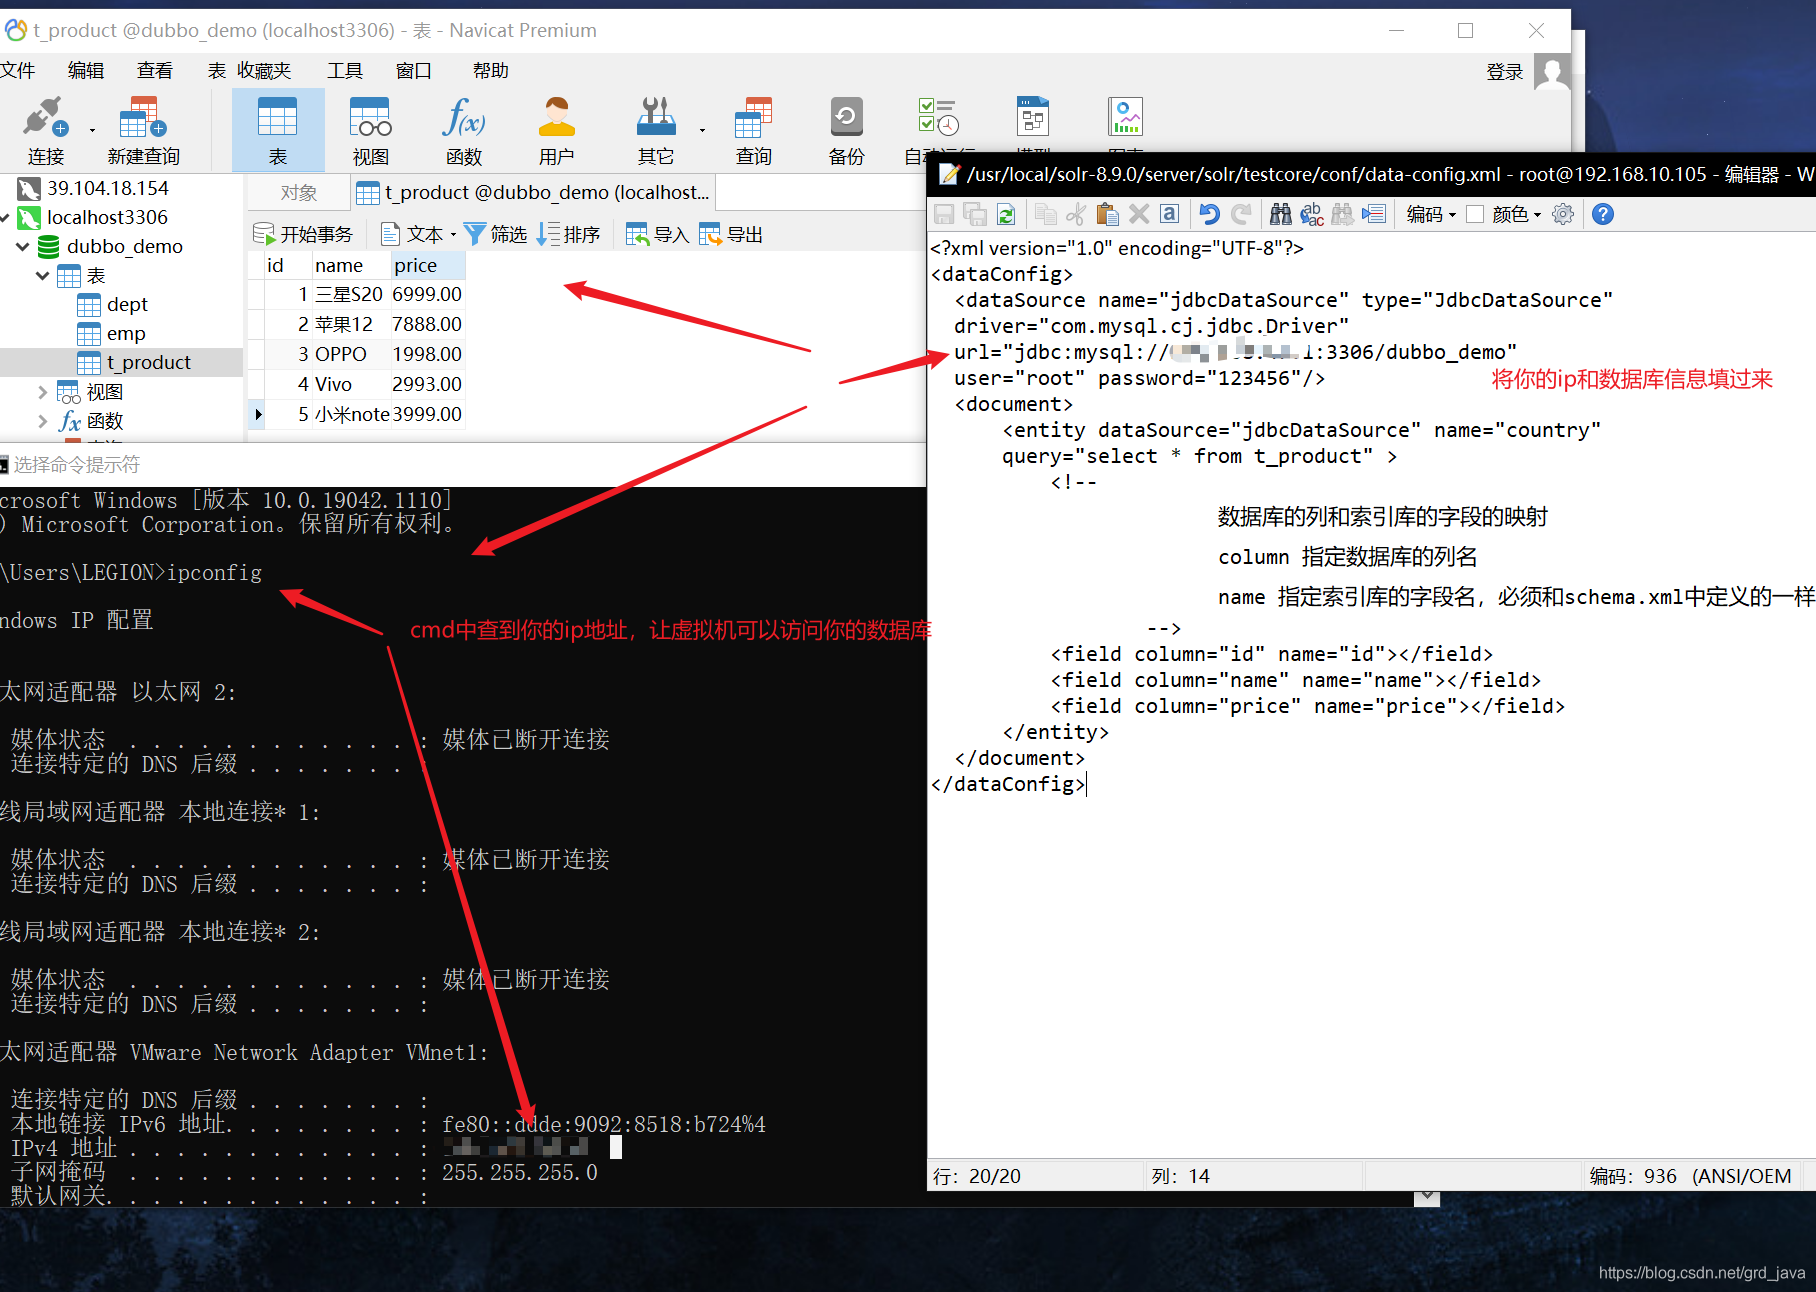Open the 颜色 (Color) dropdown arrow
This screenshot has width=1816, height=1292.
coord(1537,215)
